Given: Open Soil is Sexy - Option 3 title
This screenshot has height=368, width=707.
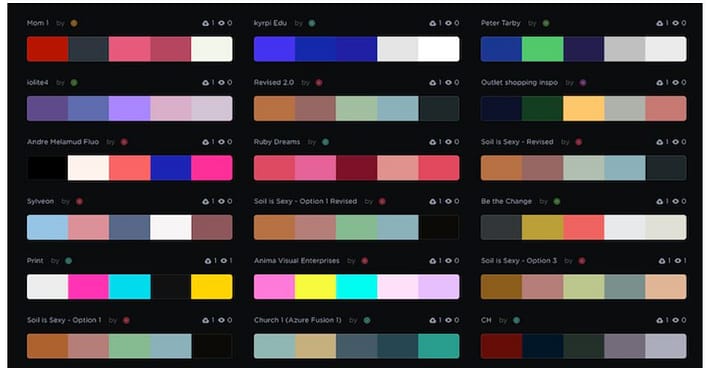Looking at the screenshot, I should [519, 261].
